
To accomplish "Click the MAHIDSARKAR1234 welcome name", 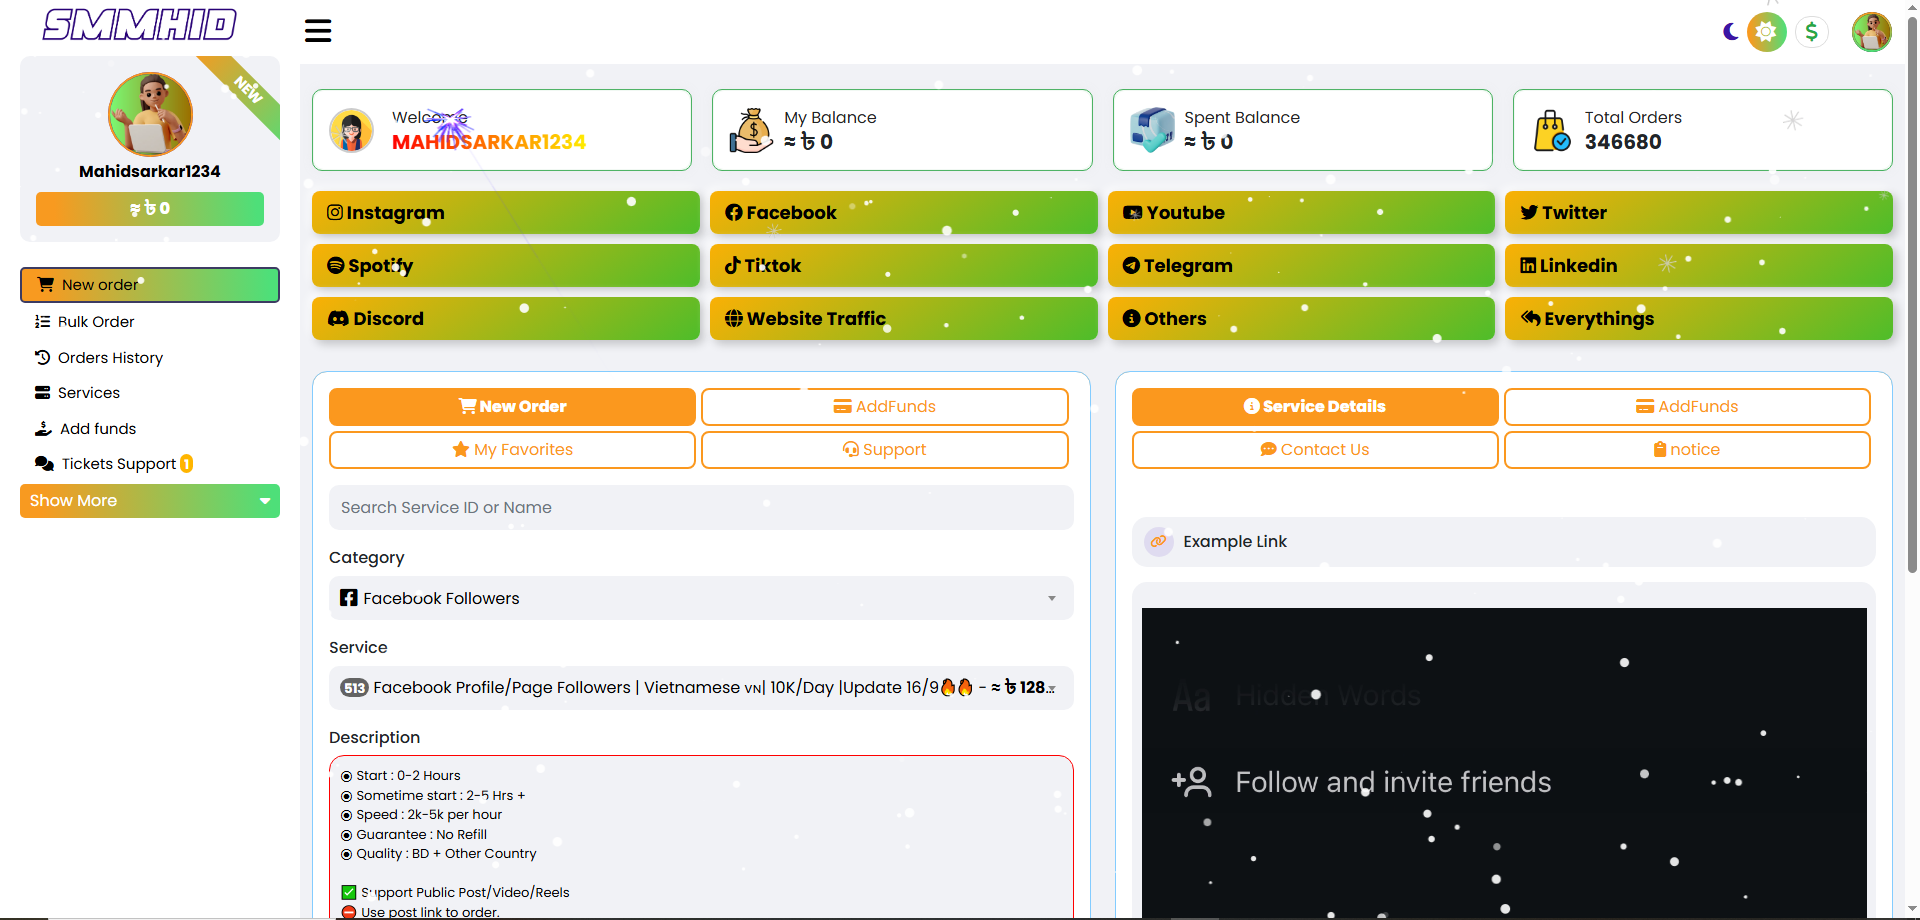I will [489, 142].
